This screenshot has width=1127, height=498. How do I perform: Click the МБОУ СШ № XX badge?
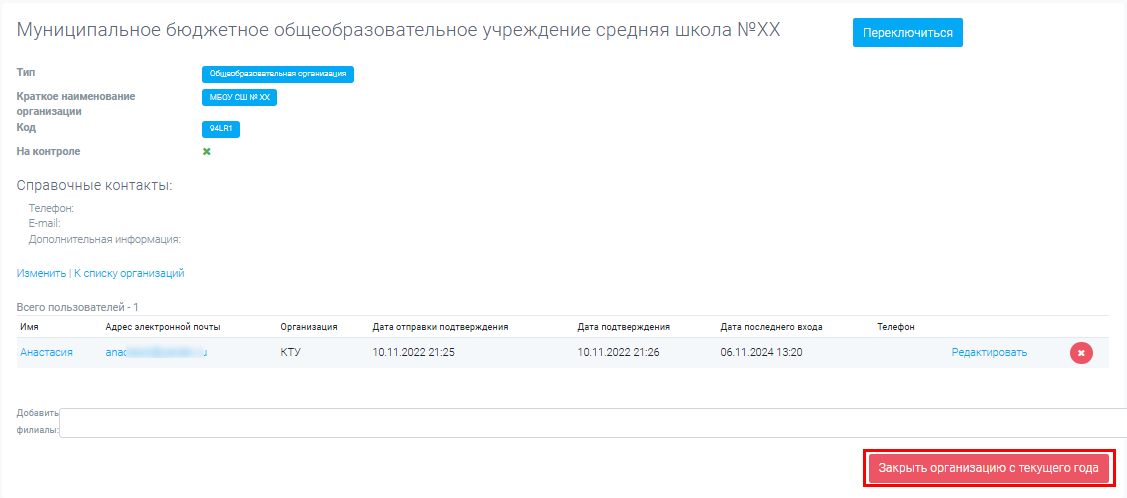[x=239, y=98]
